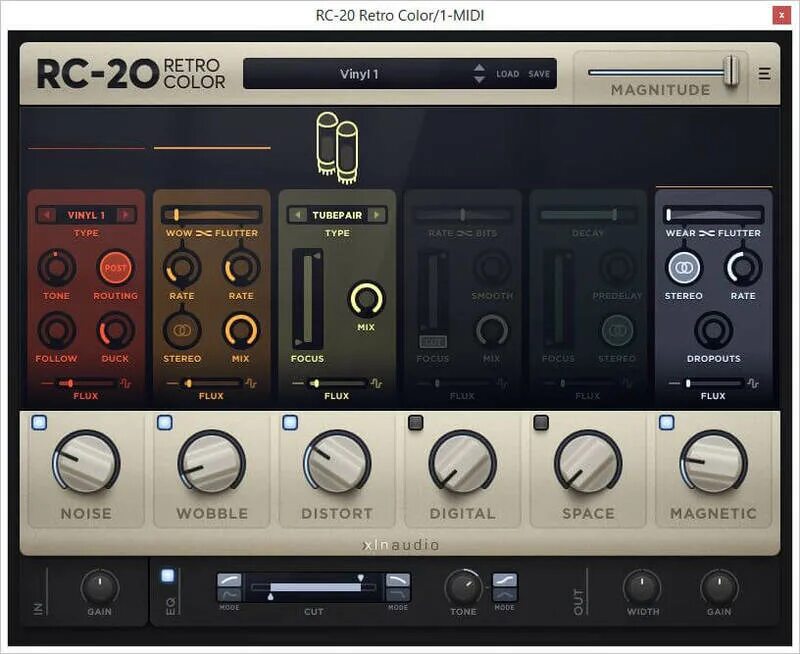Toggle the Wobble stereo link icon
This screenshot has height=654, width=800.
pos(182,331)
